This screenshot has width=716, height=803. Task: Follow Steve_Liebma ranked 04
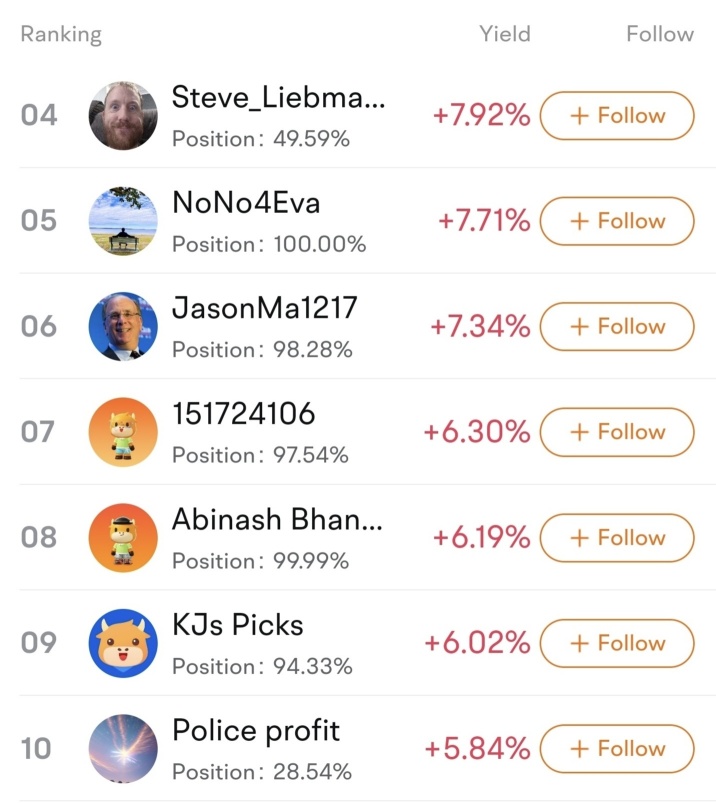tap(617, 116)
